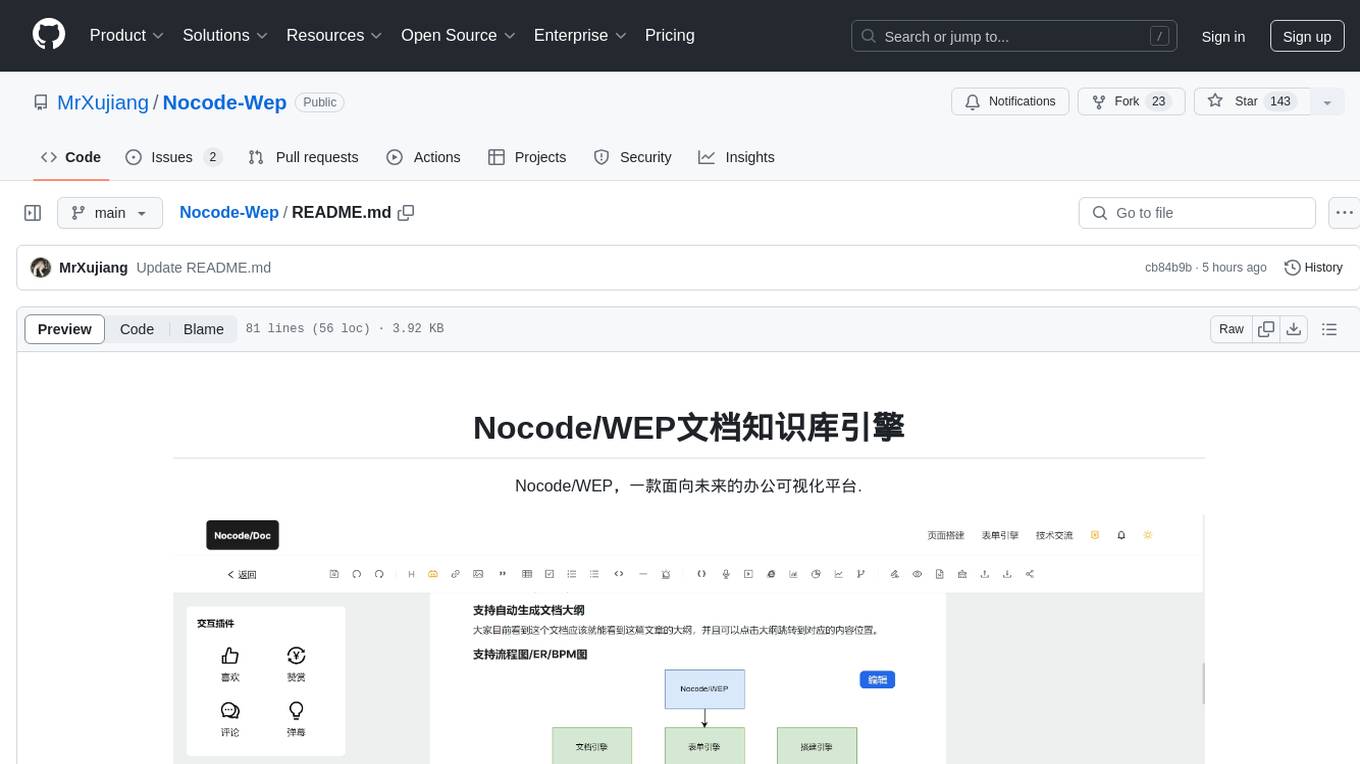The image size is (1360, 764).
Task: Open the Raw file view
Action: coord(1231,329)
